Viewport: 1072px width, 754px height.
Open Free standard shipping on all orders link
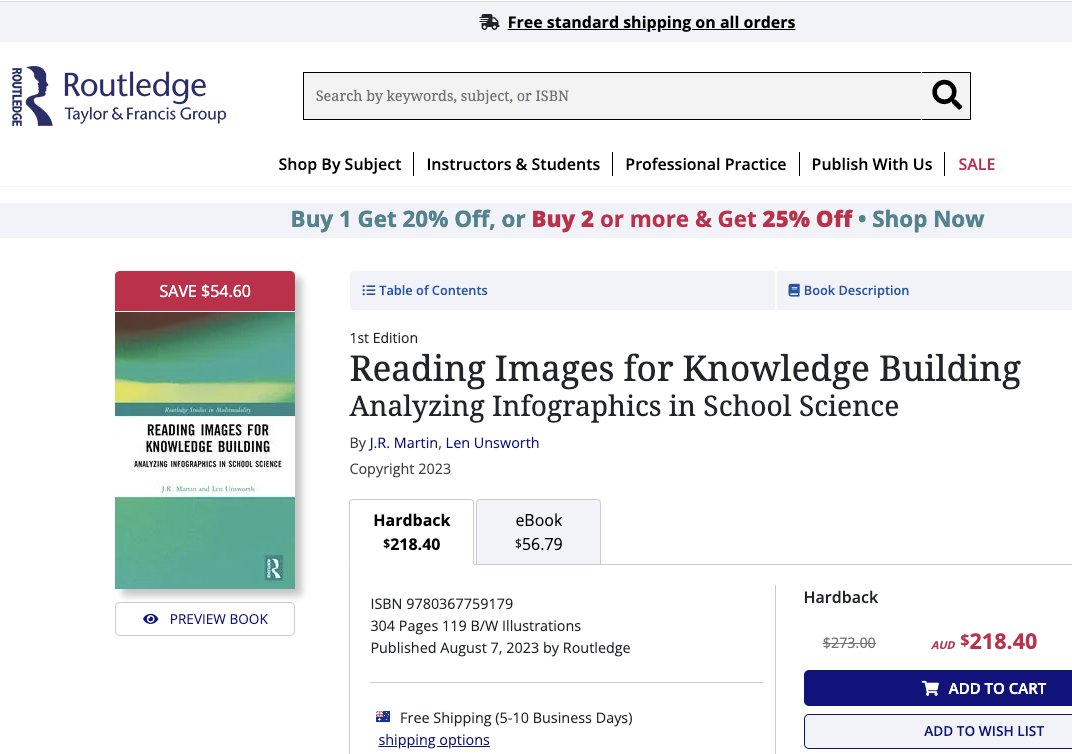pyautogui.click(x=651, y=23)
